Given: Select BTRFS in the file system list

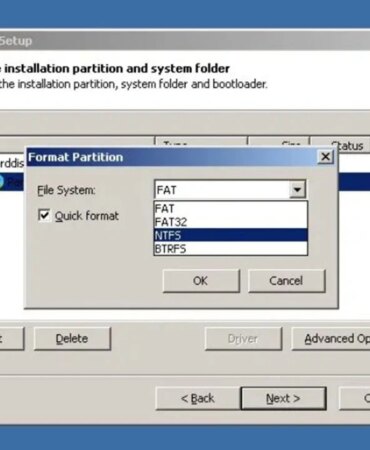Looking at the screenshot, I should point(230,249).
